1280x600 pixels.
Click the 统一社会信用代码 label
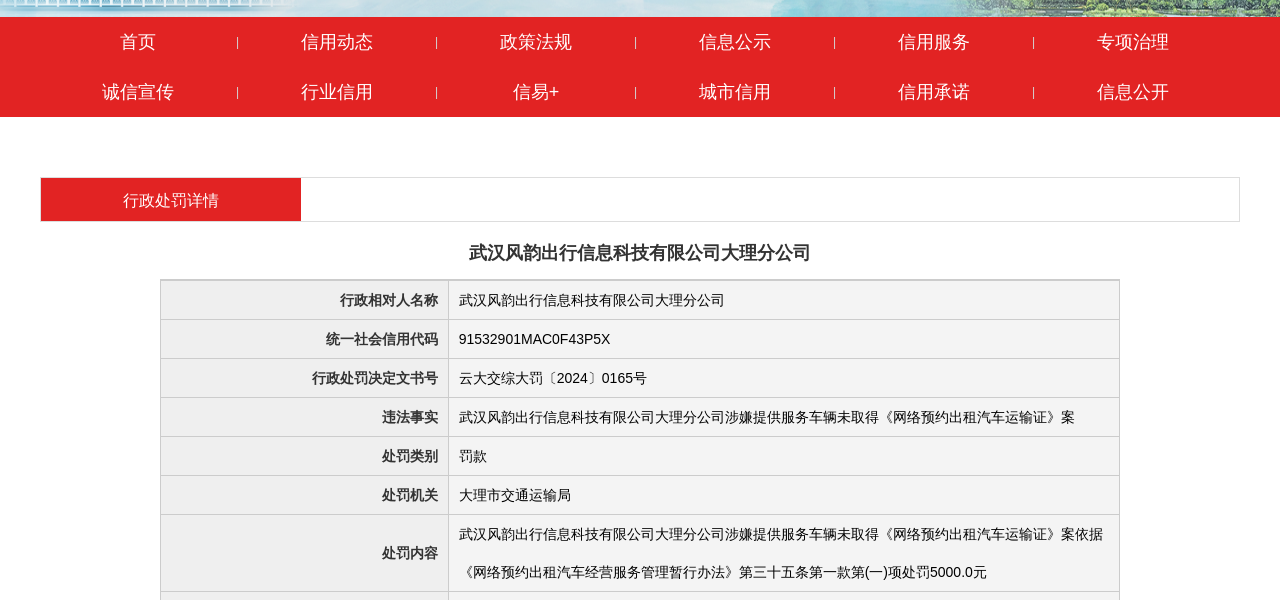[382, 339]
